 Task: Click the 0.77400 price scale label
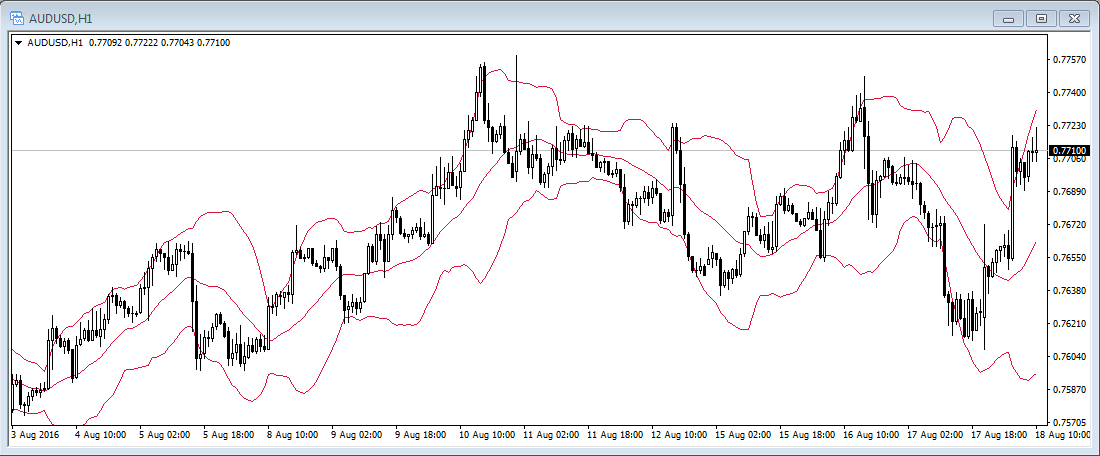click(x=1070, y=93)
